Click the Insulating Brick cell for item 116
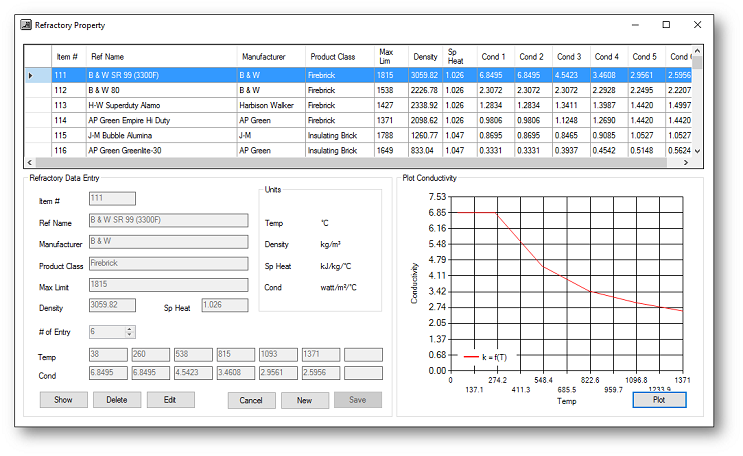This screenshot has height=456, width=743. (x=340, y=151)
